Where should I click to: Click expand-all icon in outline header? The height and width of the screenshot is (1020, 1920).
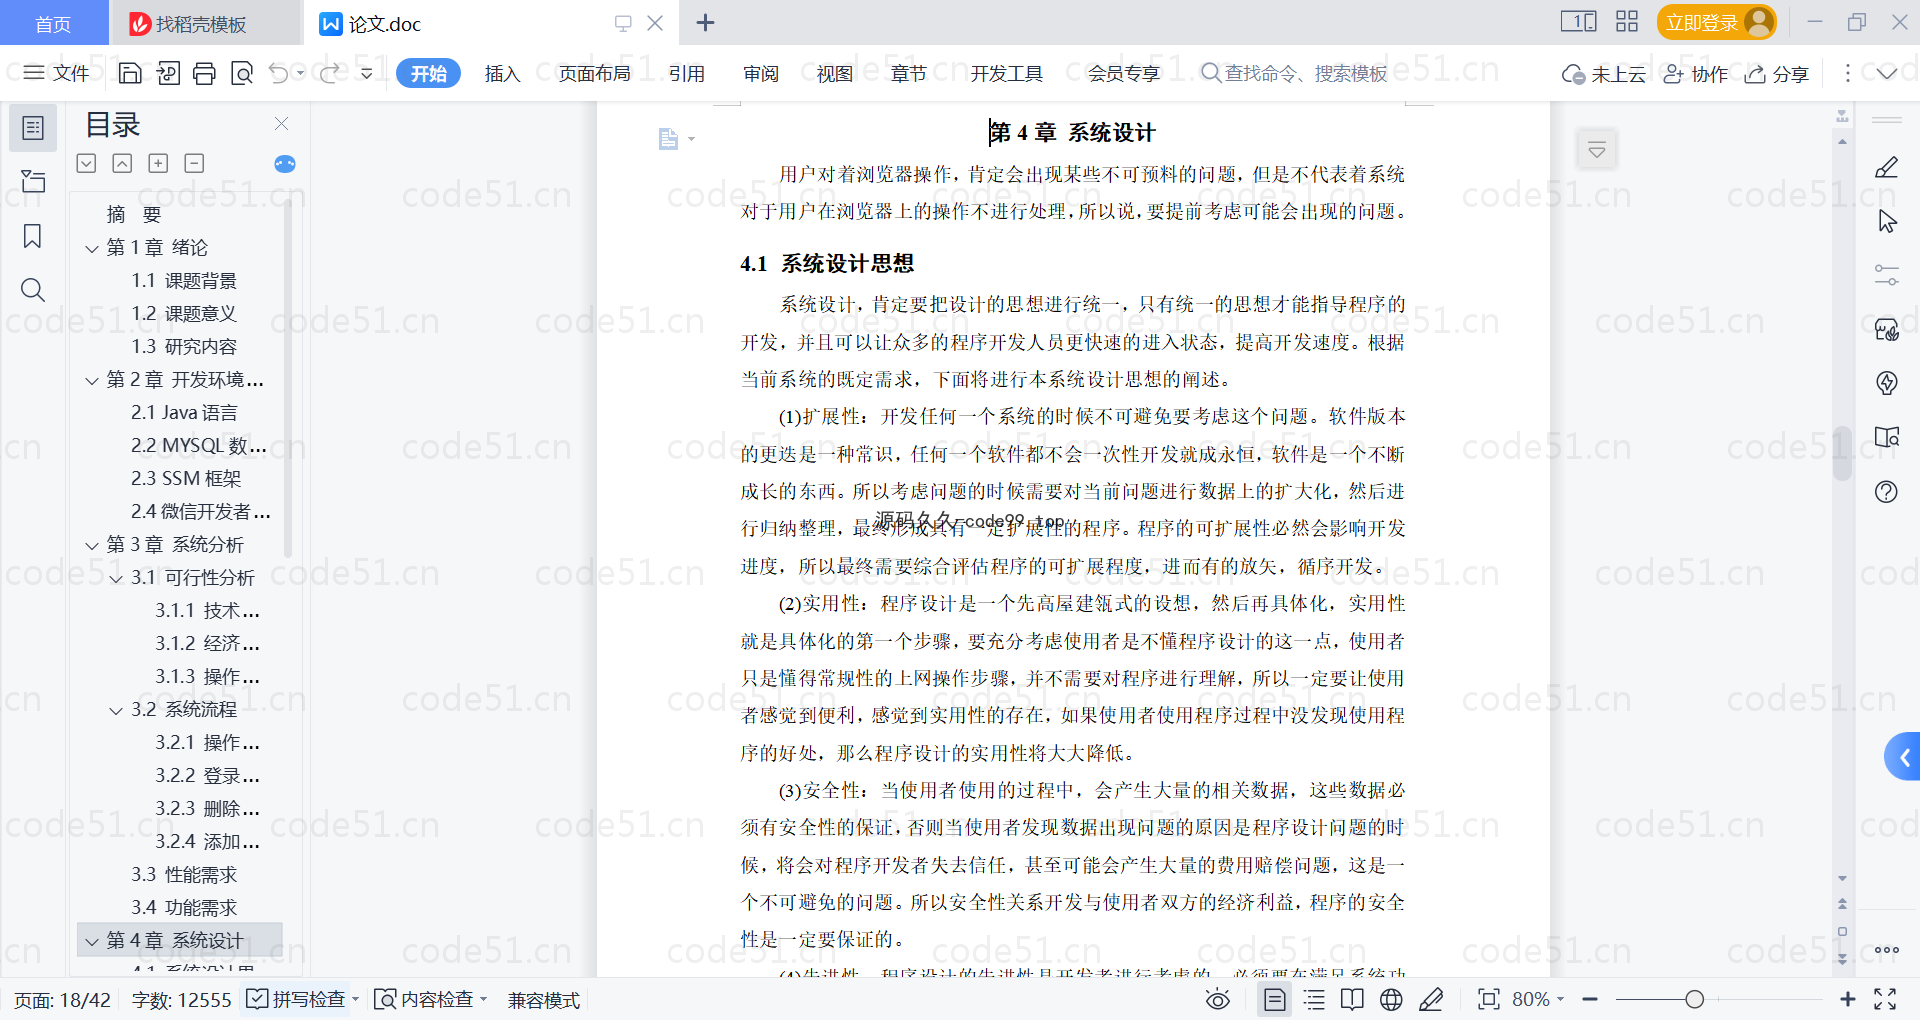[87, 163]
